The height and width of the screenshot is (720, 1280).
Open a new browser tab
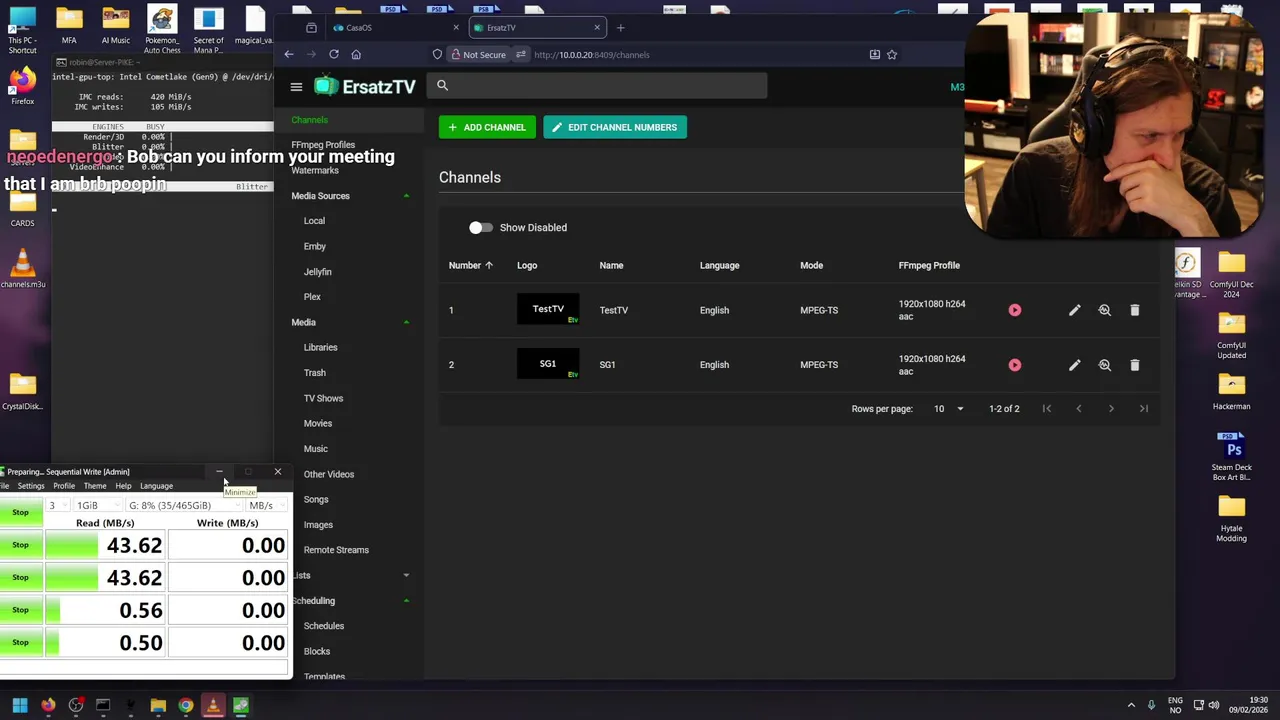(x=620, y=27)
